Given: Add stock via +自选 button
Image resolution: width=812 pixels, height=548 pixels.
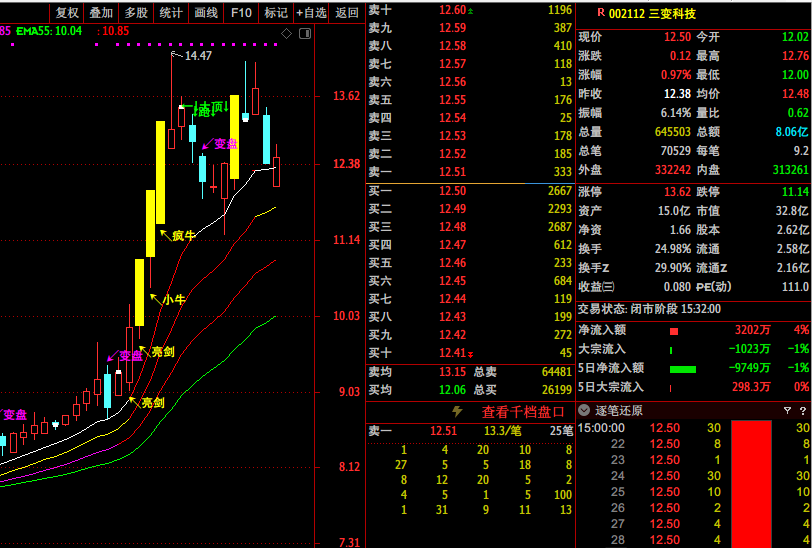Looking at the screenshot, I should [312, 13].
